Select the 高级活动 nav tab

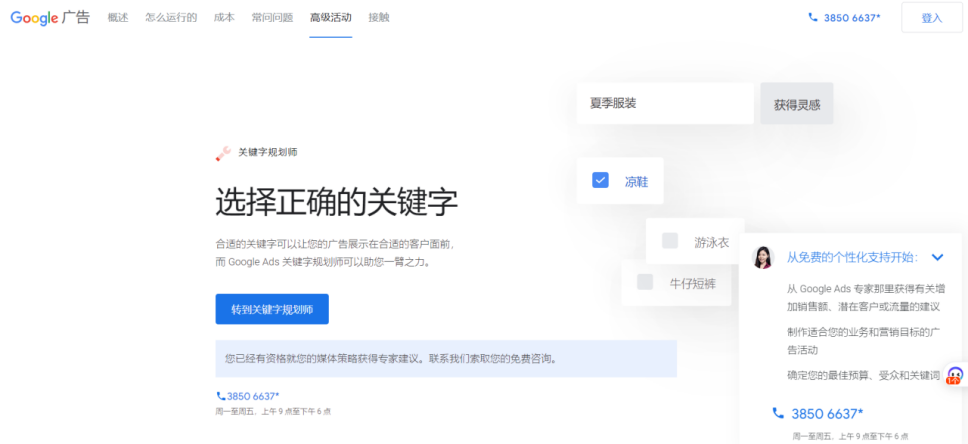point(331,17)
